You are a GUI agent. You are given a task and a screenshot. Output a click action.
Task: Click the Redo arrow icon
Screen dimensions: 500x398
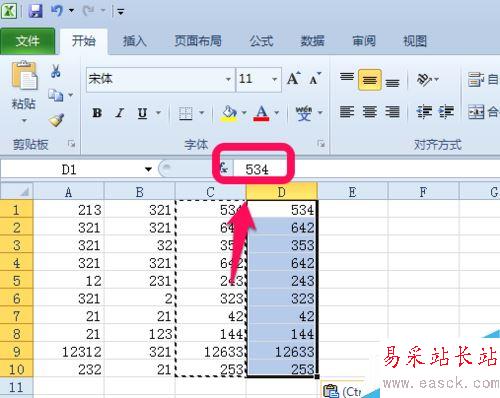coord(88,11)
